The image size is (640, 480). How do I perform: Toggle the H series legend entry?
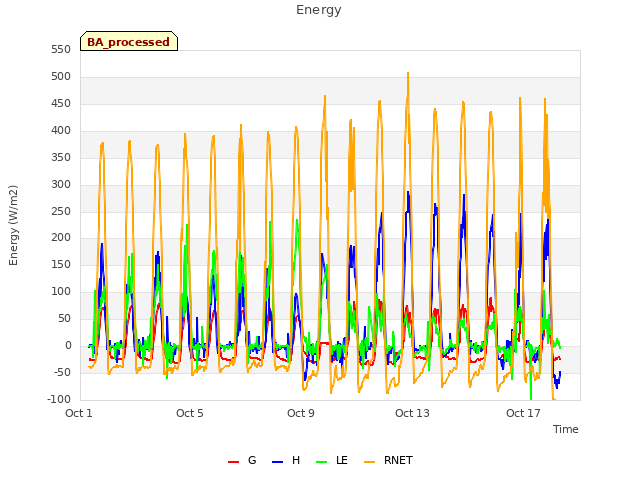(286, 460)
